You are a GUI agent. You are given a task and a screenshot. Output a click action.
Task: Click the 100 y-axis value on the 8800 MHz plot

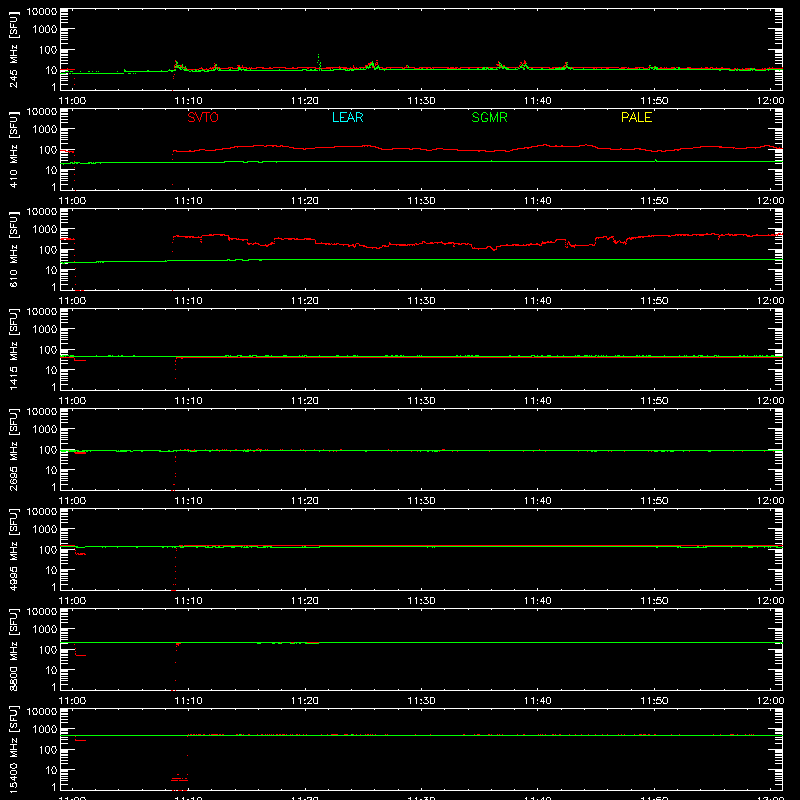coord(48,650)
